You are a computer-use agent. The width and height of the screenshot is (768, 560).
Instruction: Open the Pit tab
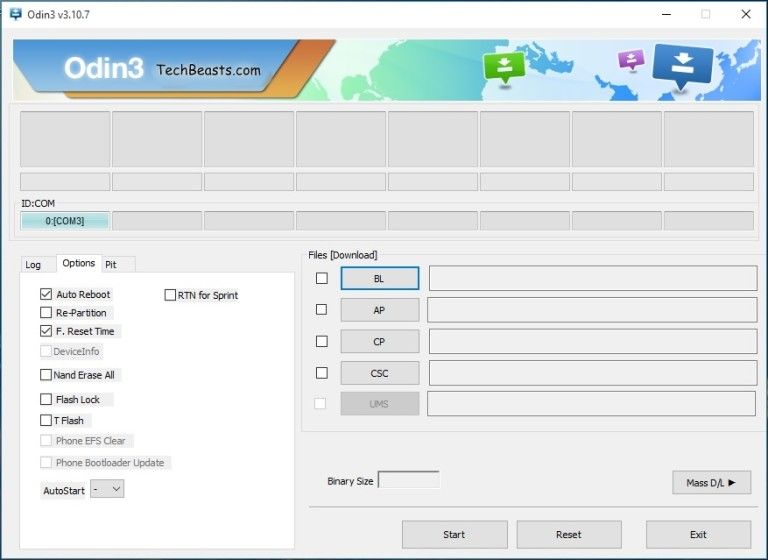click(111, 265)
